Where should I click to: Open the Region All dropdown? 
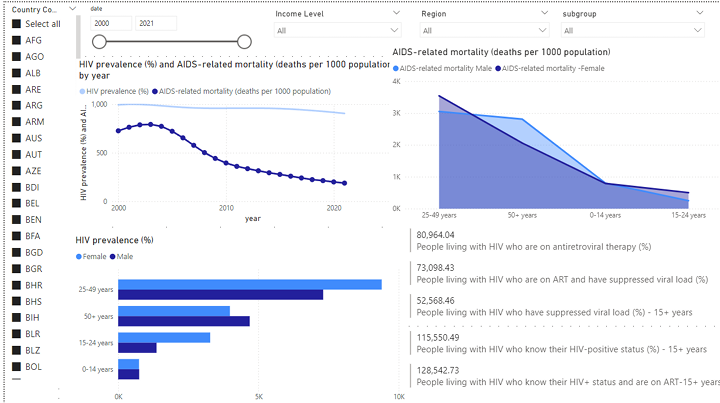point(484,30)
